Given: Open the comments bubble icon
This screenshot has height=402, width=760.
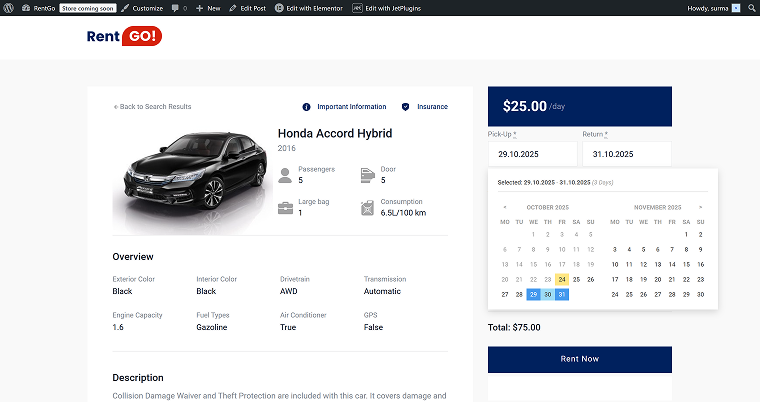Looking at the screenshot, I should click(175, 8).
